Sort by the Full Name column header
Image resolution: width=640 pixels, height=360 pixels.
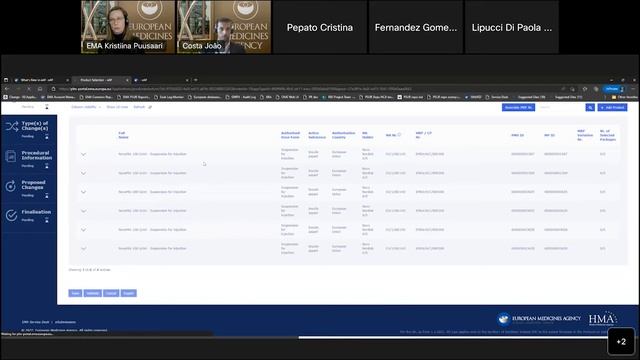[123, 135]
